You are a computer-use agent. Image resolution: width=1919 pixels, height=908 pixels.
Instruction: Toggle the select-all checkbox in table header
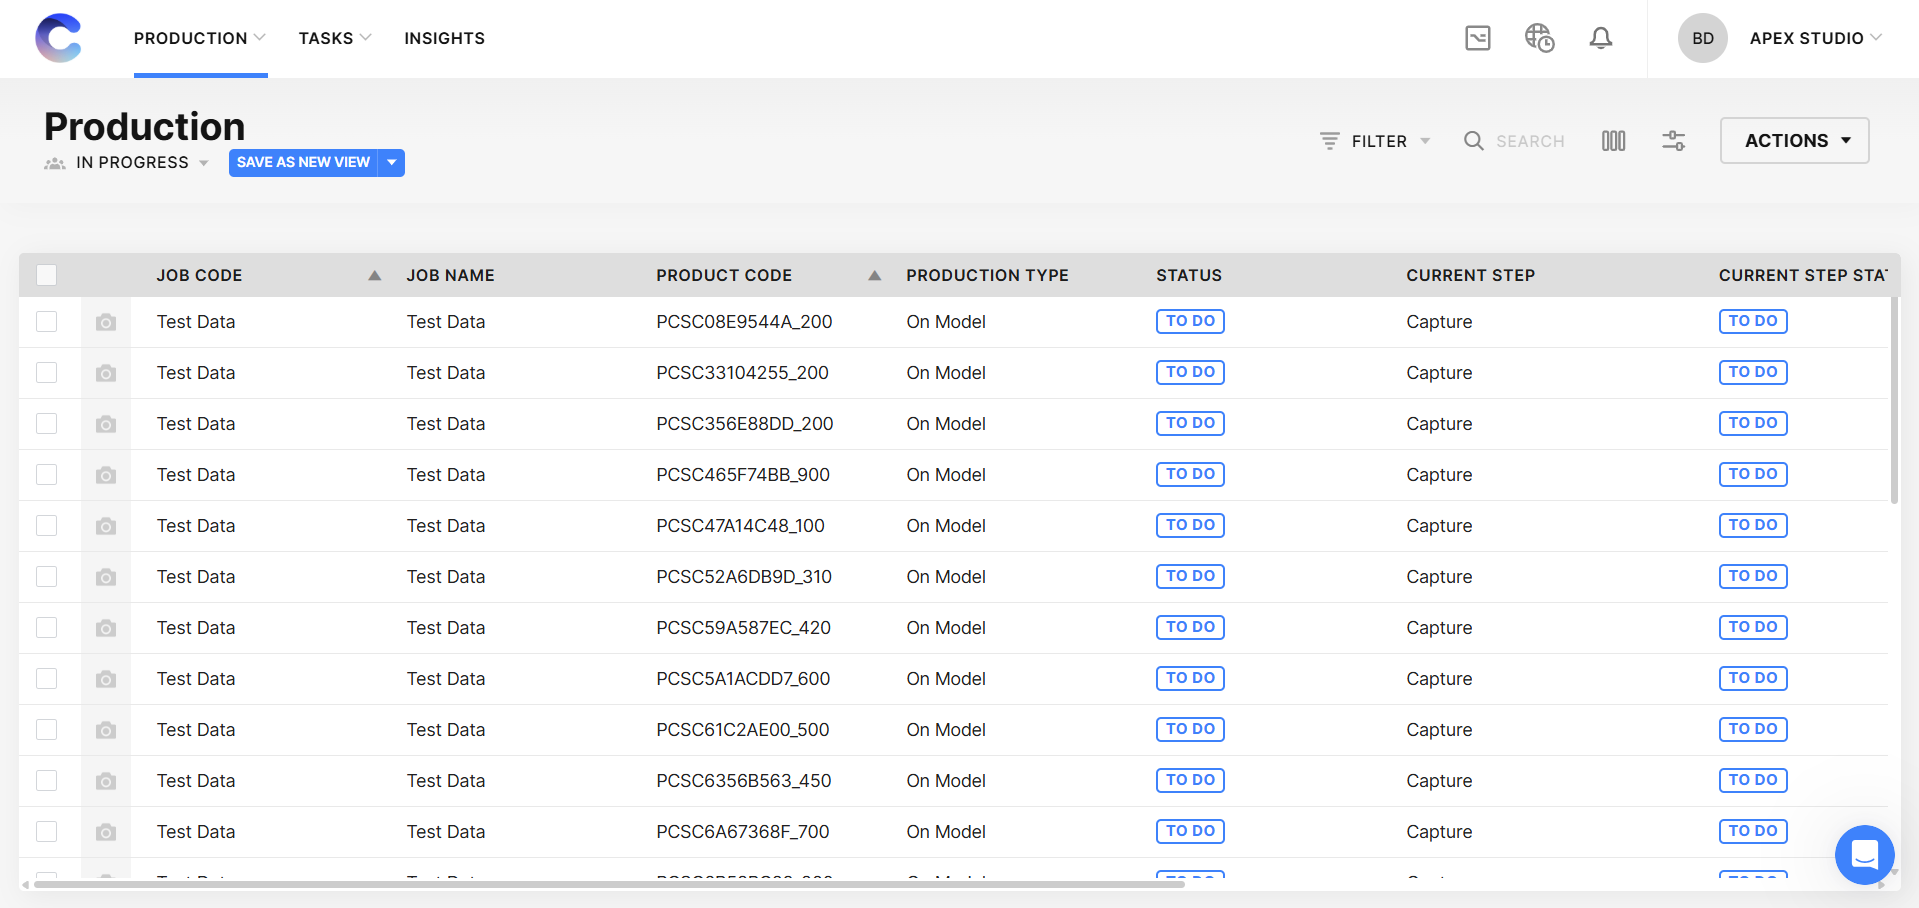47,275
